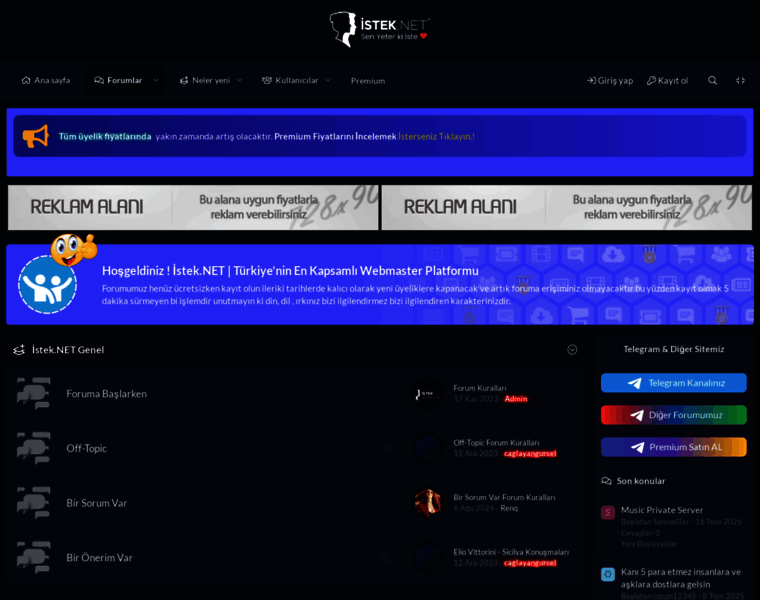Click the welcome community circle icon

coord(48,284)
